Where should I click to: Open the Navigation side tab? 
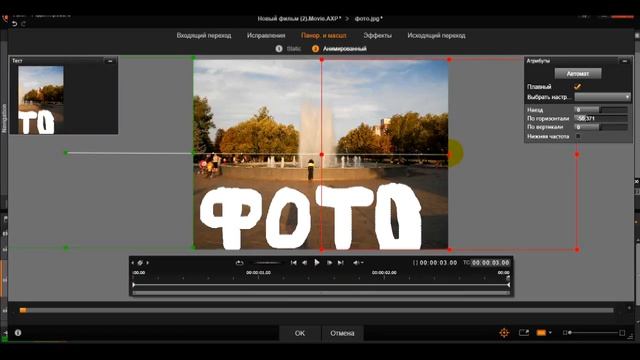pos(4,118)
